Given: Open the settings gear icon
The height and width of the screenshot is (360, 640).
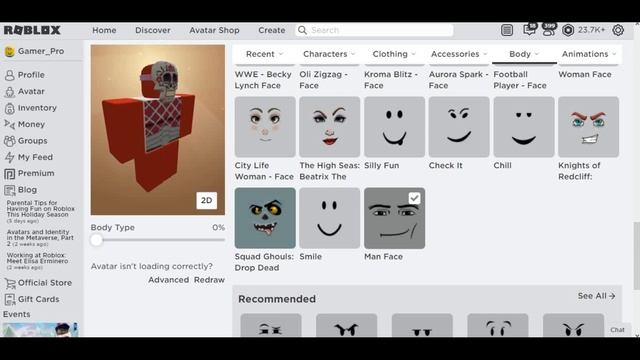Looking at the screenshot, I should [618, 30].
